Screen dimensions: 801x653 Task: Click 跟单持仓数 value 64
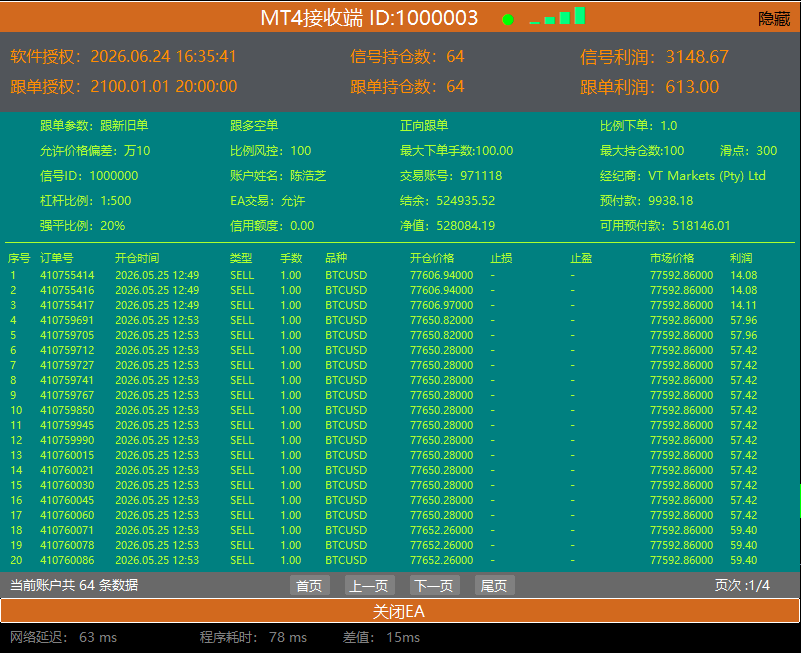[455, 86]
